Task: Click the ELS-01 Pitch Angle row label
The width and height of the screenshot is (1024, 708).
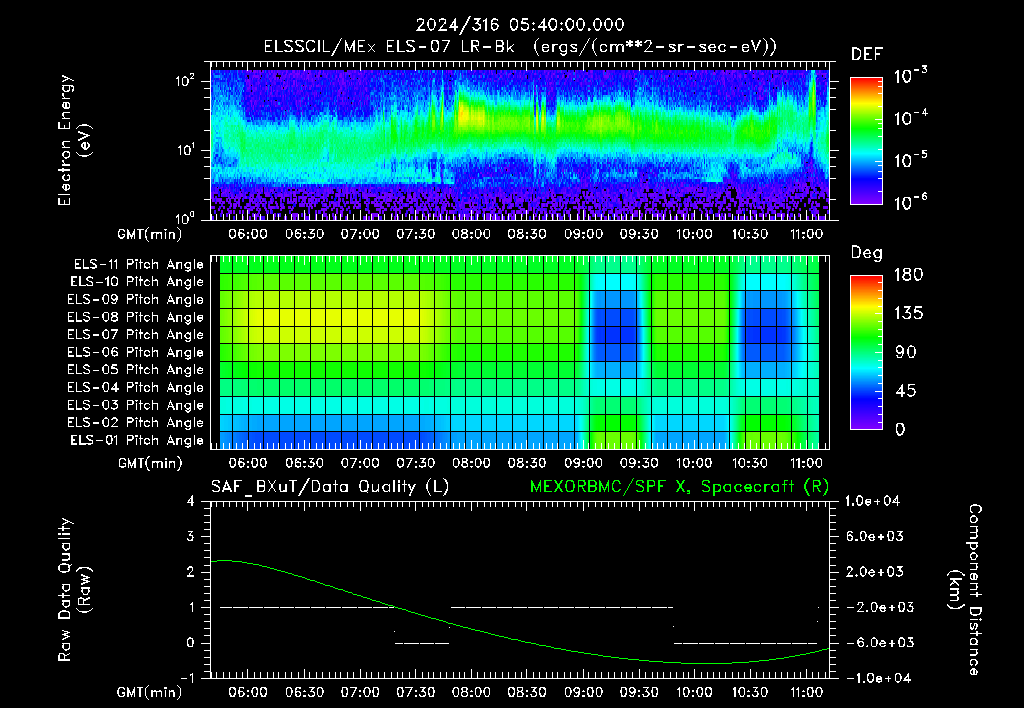Action: tap(137, 440)
